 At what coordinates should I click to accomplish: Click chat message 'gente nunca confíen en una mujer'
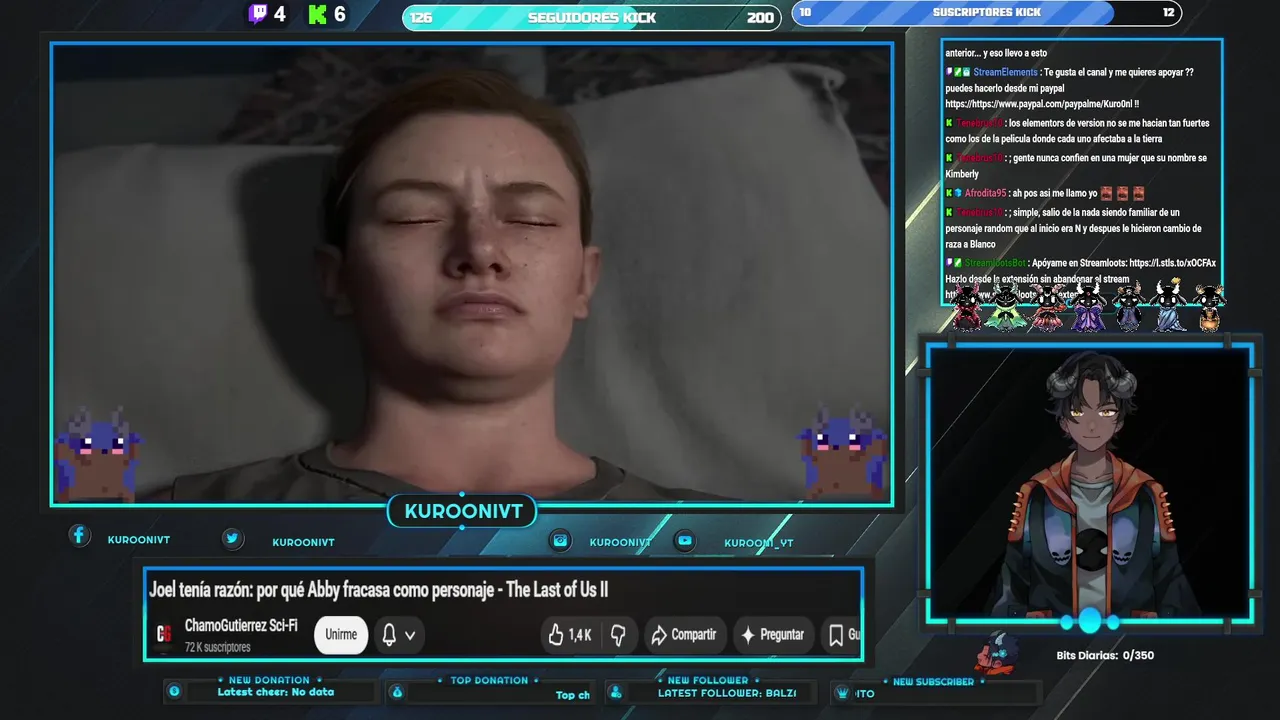[x=1076, y=166]
